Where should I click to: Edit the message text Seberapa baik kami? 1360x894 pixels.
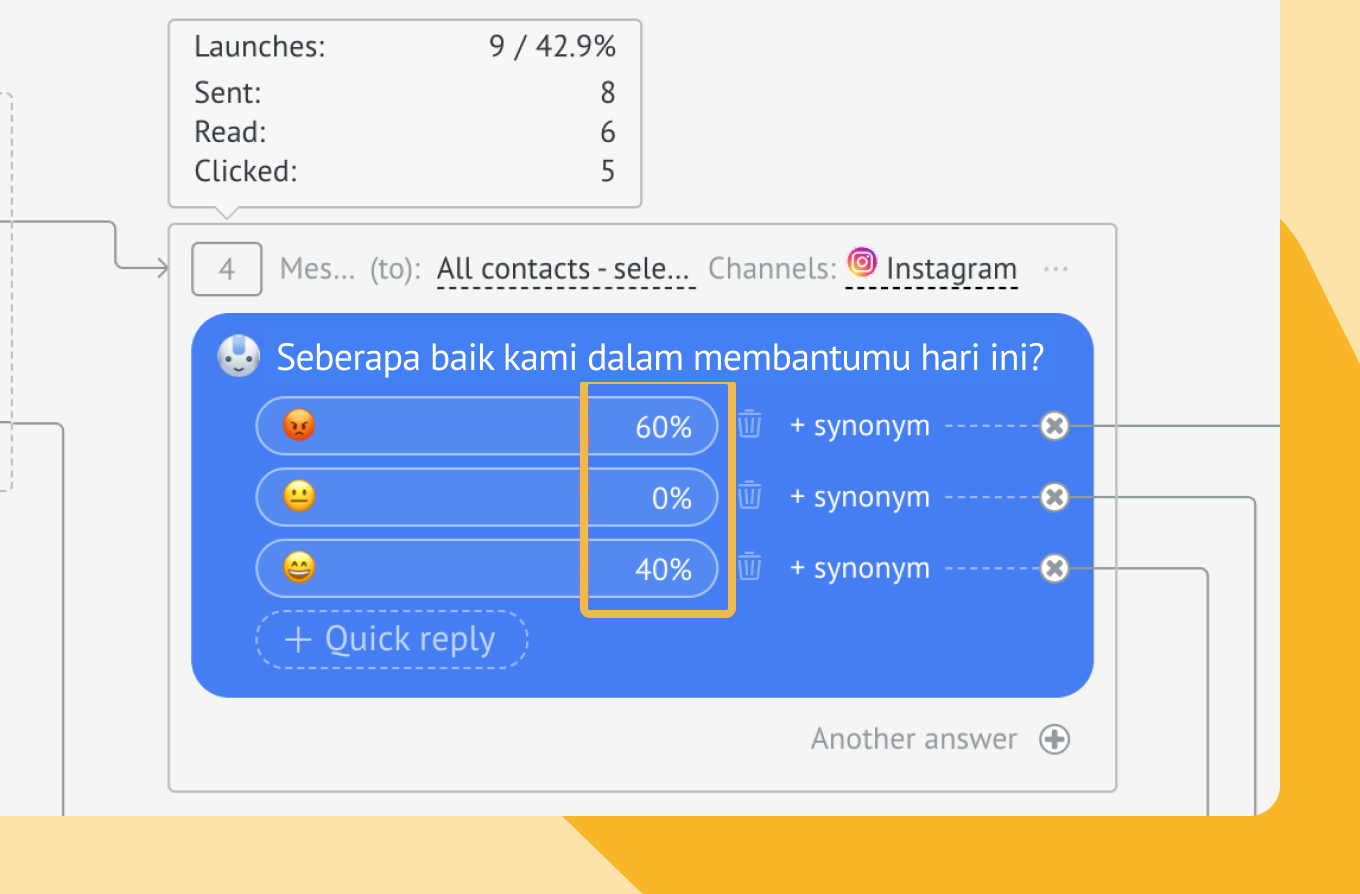point(660,357)
